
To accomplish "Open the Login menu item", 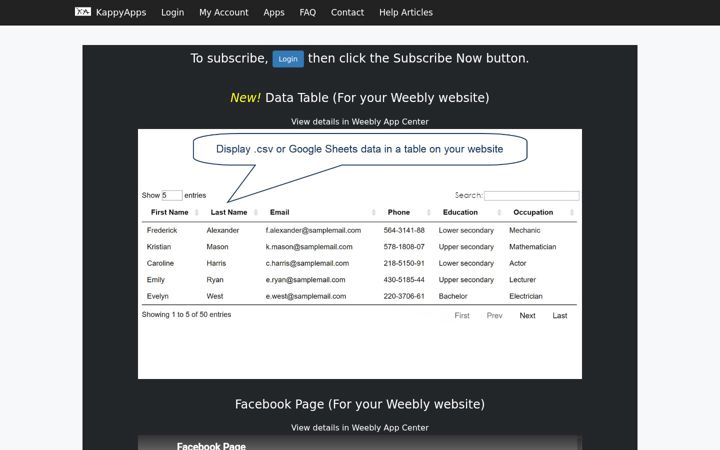I will 173,12.
